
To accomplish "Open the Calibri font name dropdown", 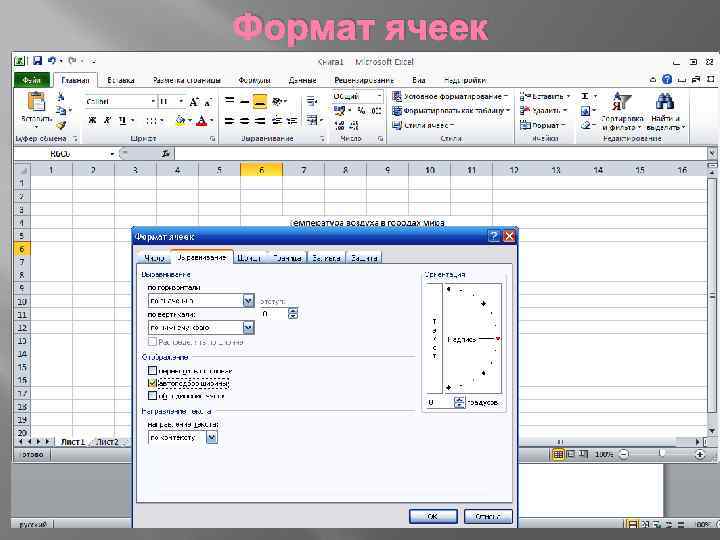I will pos(153,101).
